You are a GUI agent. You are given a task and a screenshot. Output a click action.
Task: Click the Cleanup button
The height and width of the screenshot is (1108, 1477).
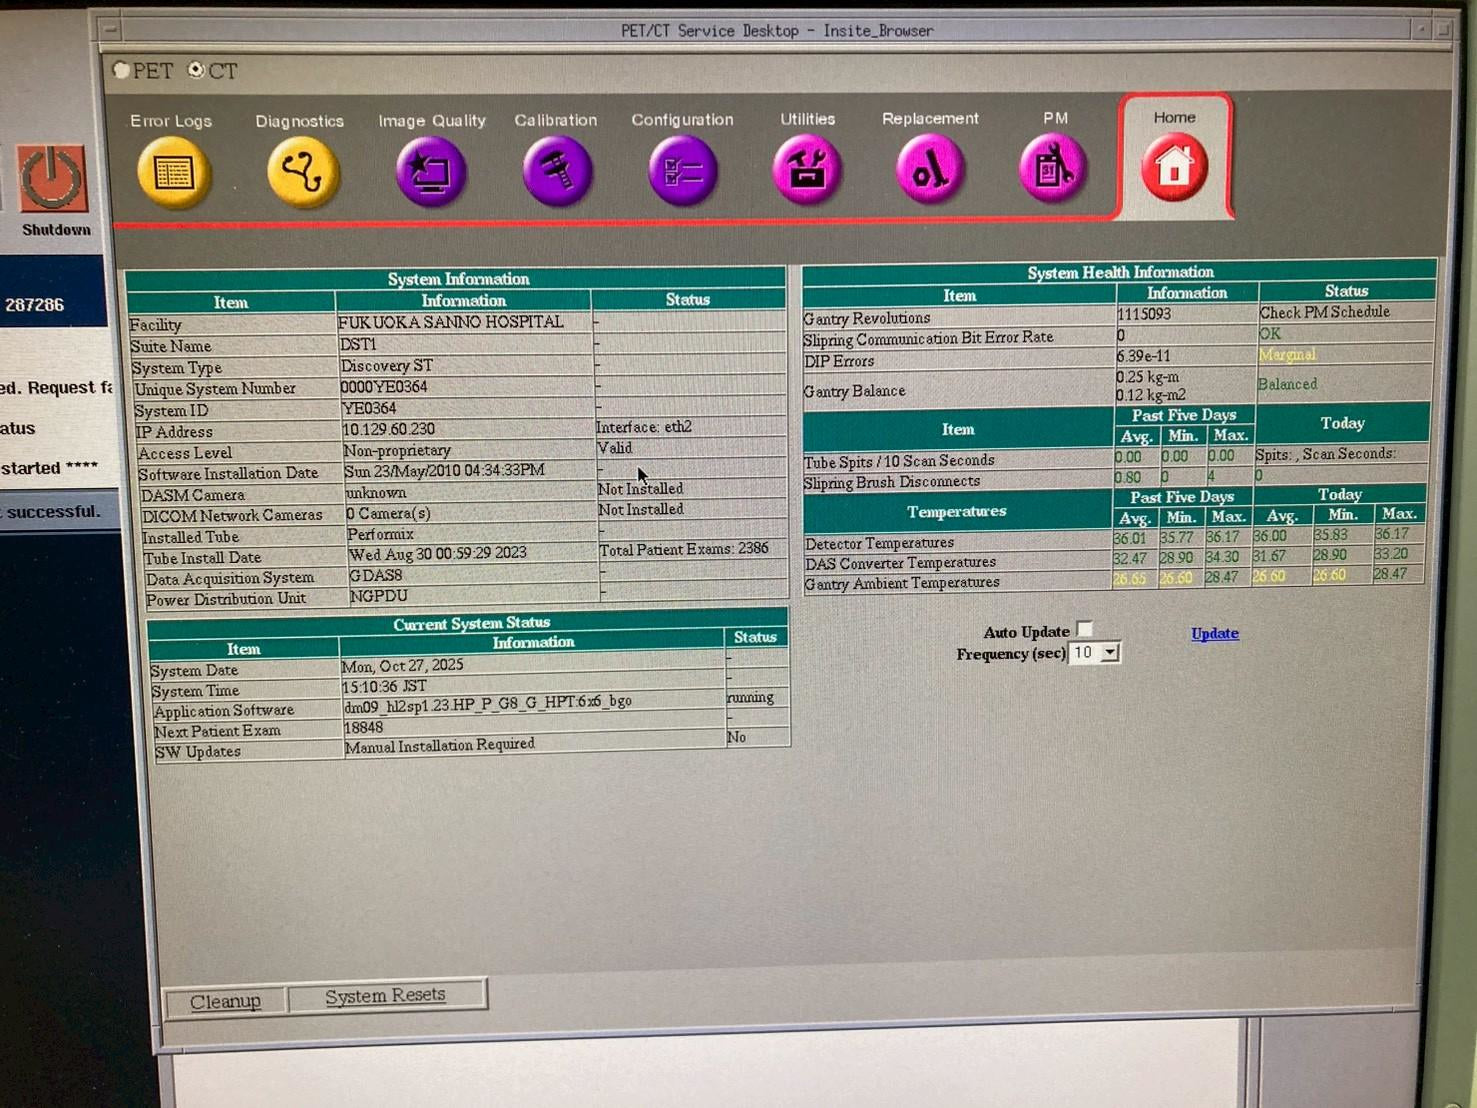point(225,1001)
